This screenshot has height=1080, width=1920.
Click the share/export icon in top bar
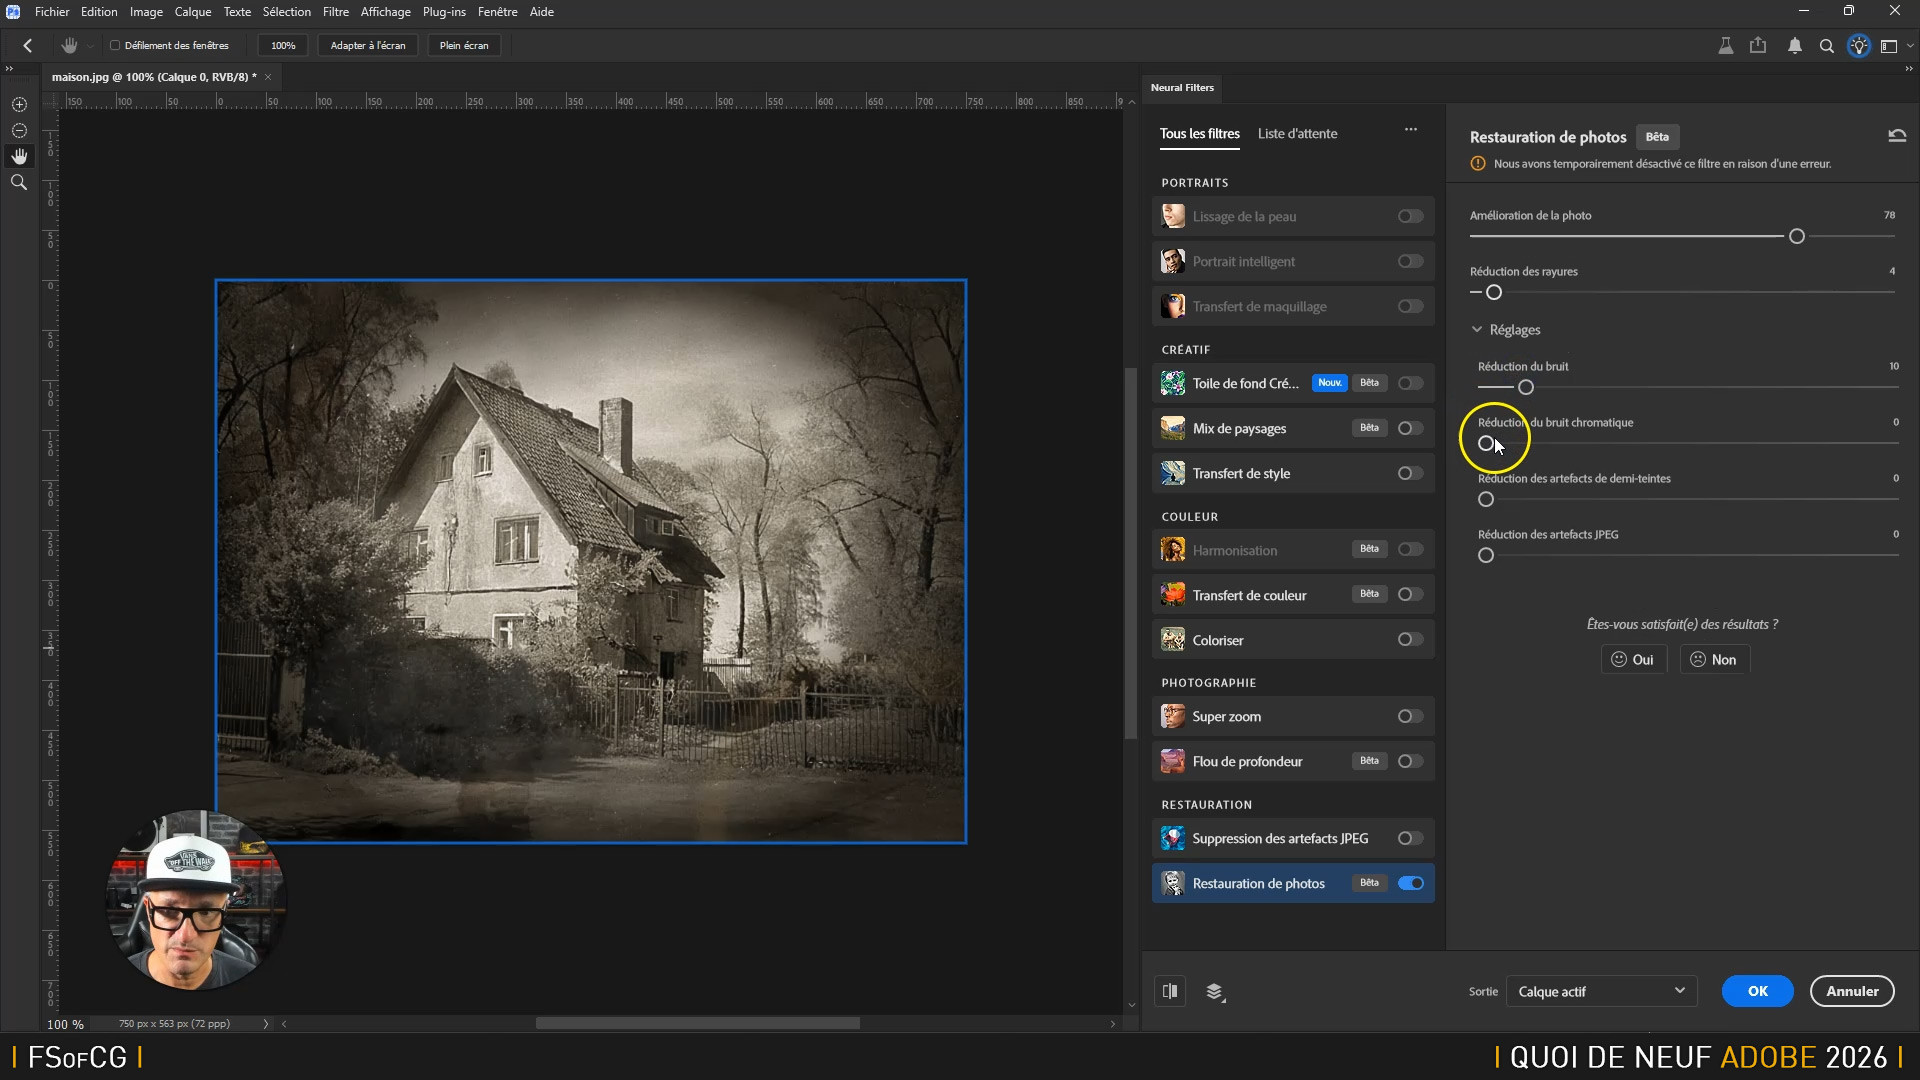(1758, 46)
